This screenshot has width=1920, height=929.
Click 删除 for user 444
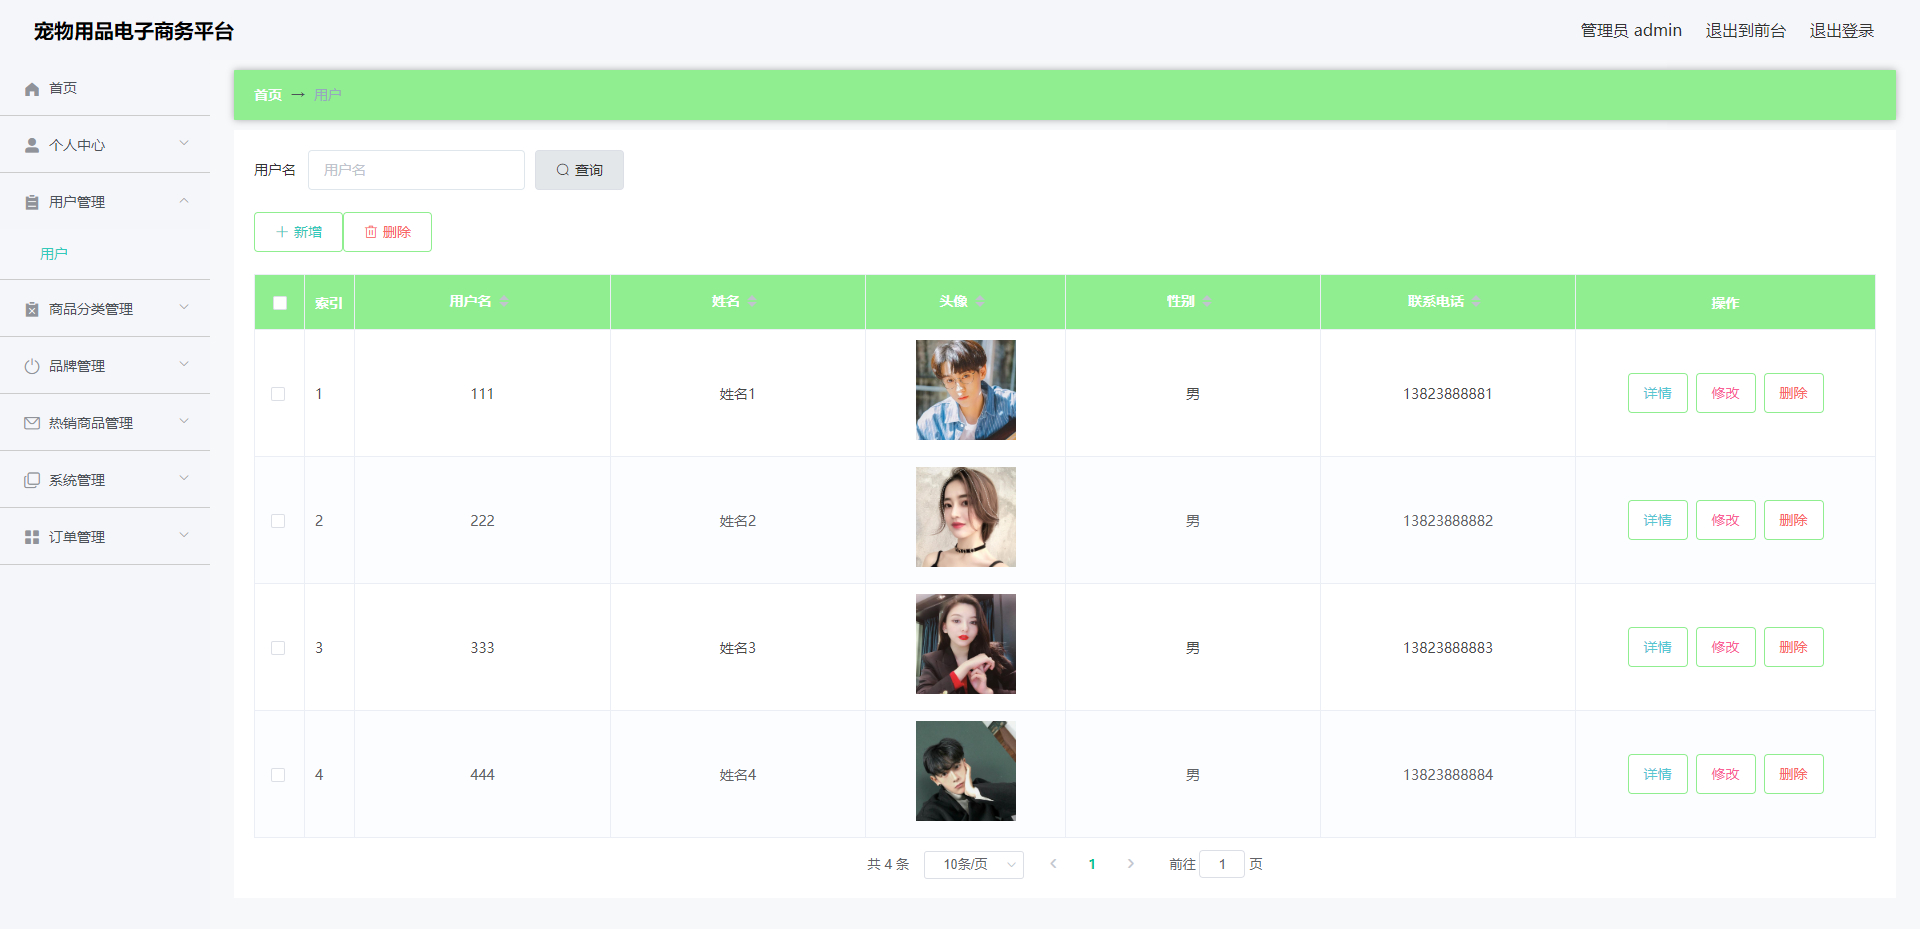1793,774
